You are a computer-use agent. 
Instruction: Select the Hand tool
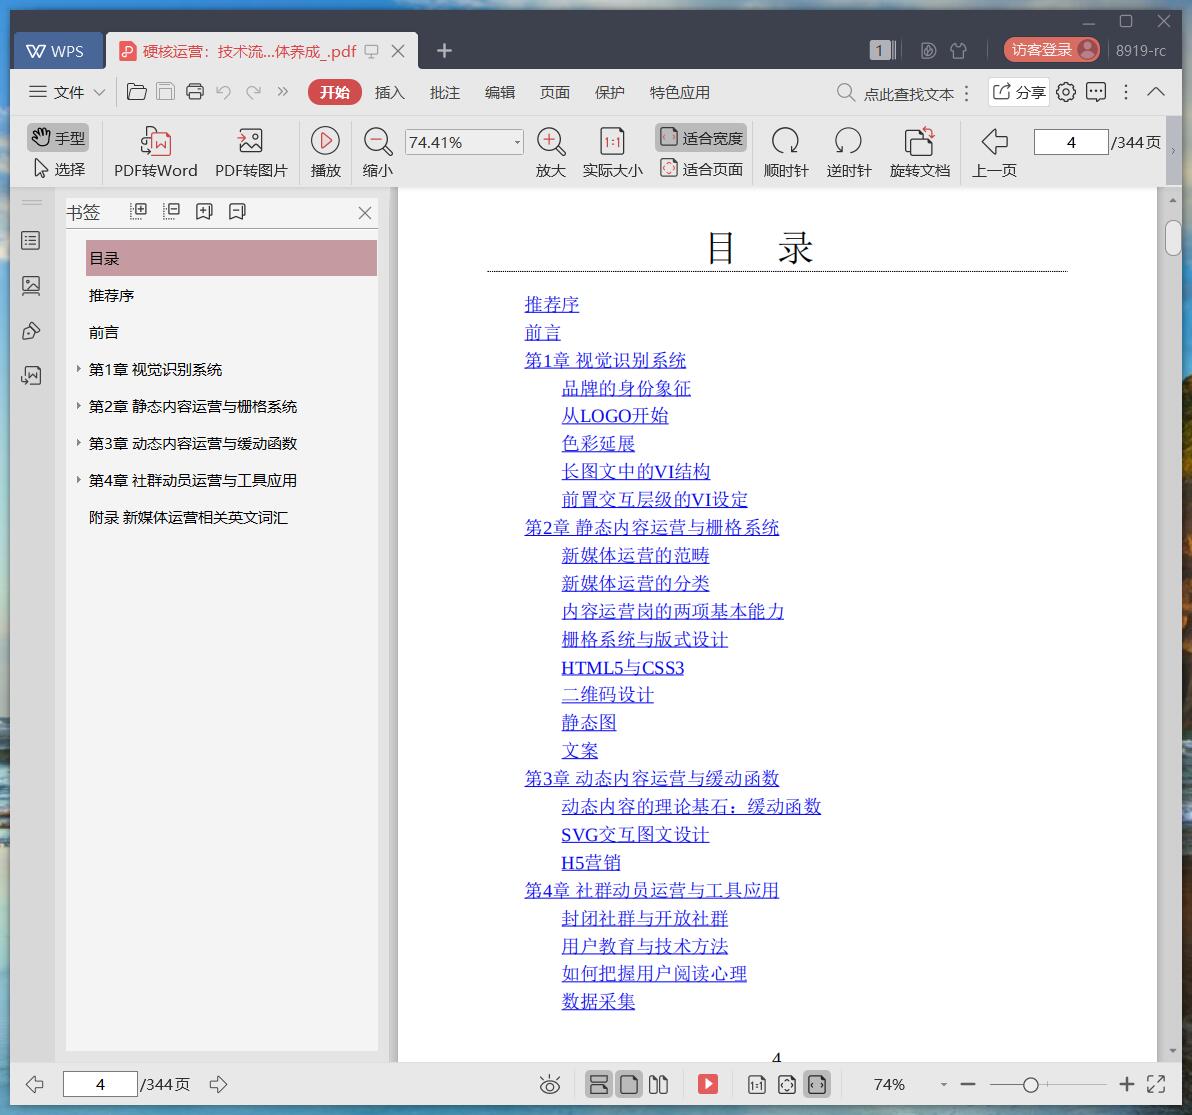[59, 138]
